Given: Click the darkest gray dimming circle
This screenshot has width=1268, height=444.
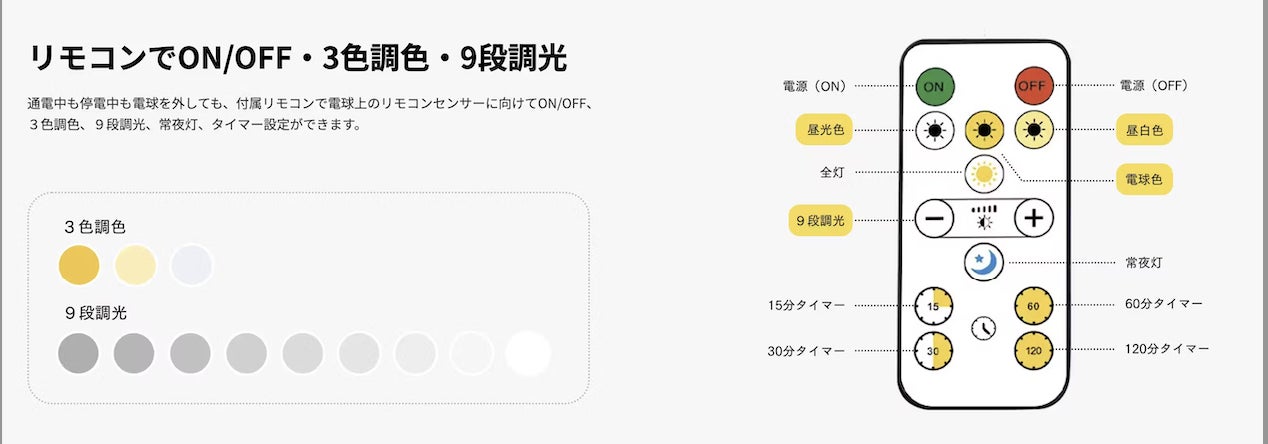Looking at the screenshot, I should point(79,353).
